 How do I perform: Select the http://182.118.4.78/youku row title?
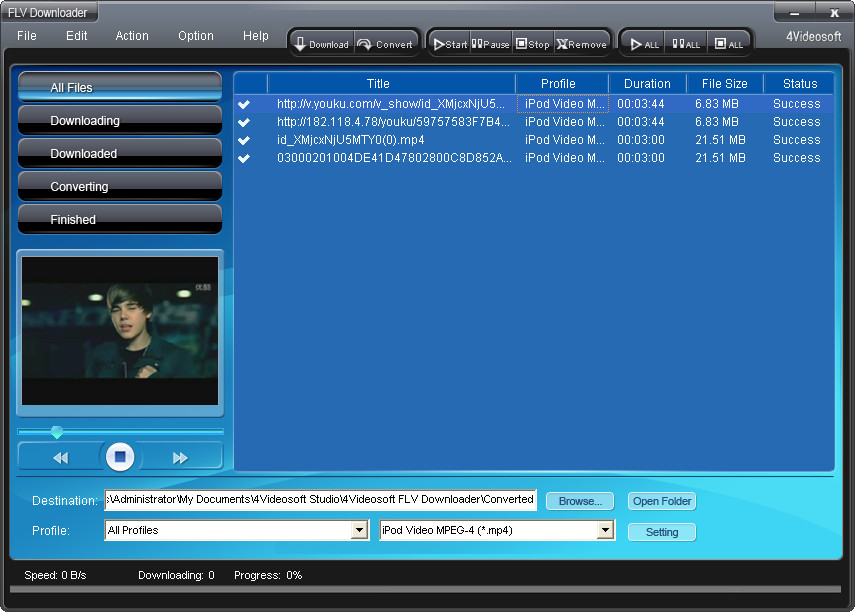coord(393,122)
